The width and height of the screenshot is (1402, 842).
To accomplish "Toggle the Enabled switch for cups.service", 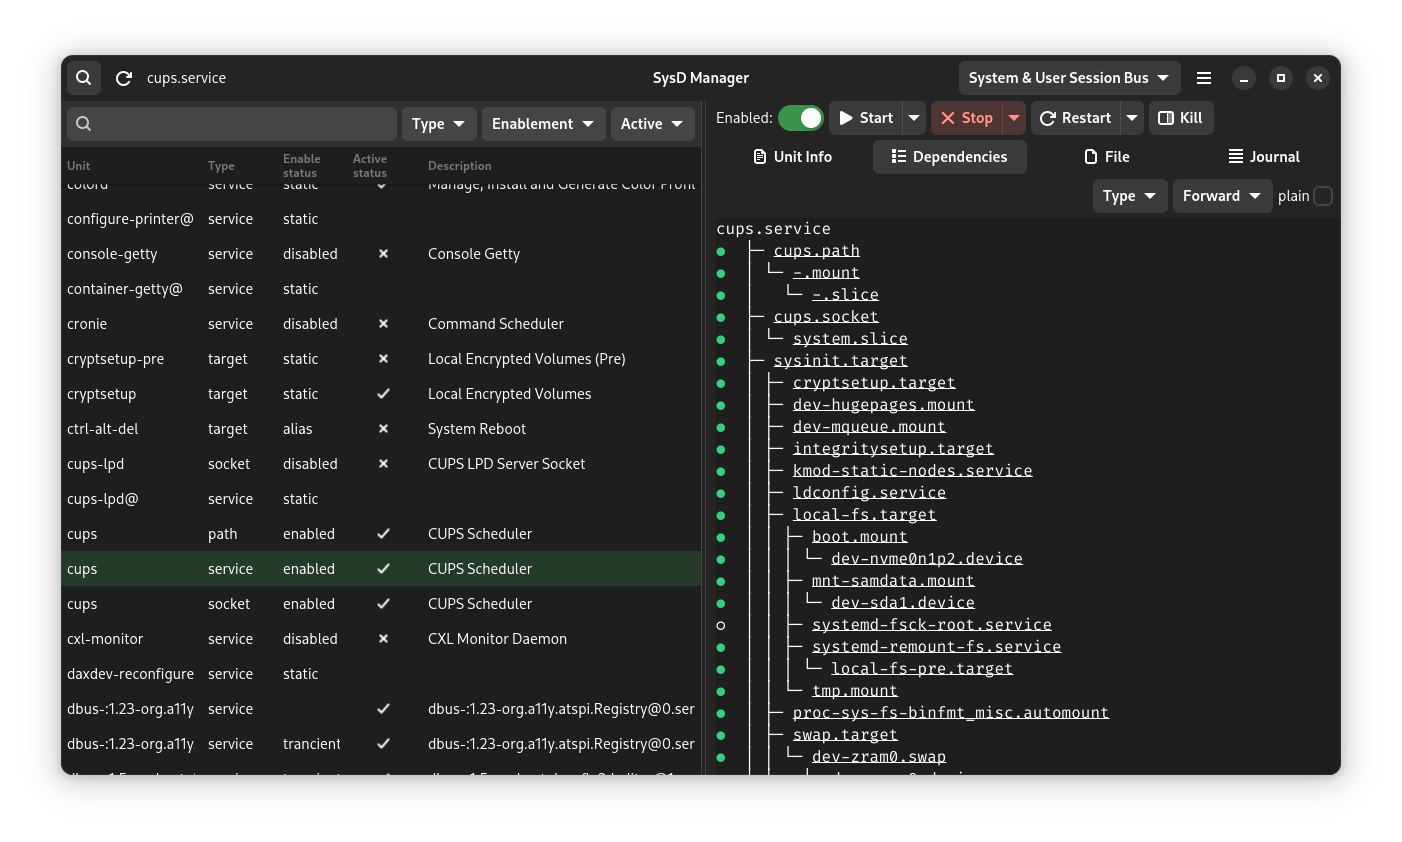I will point(800,118).
